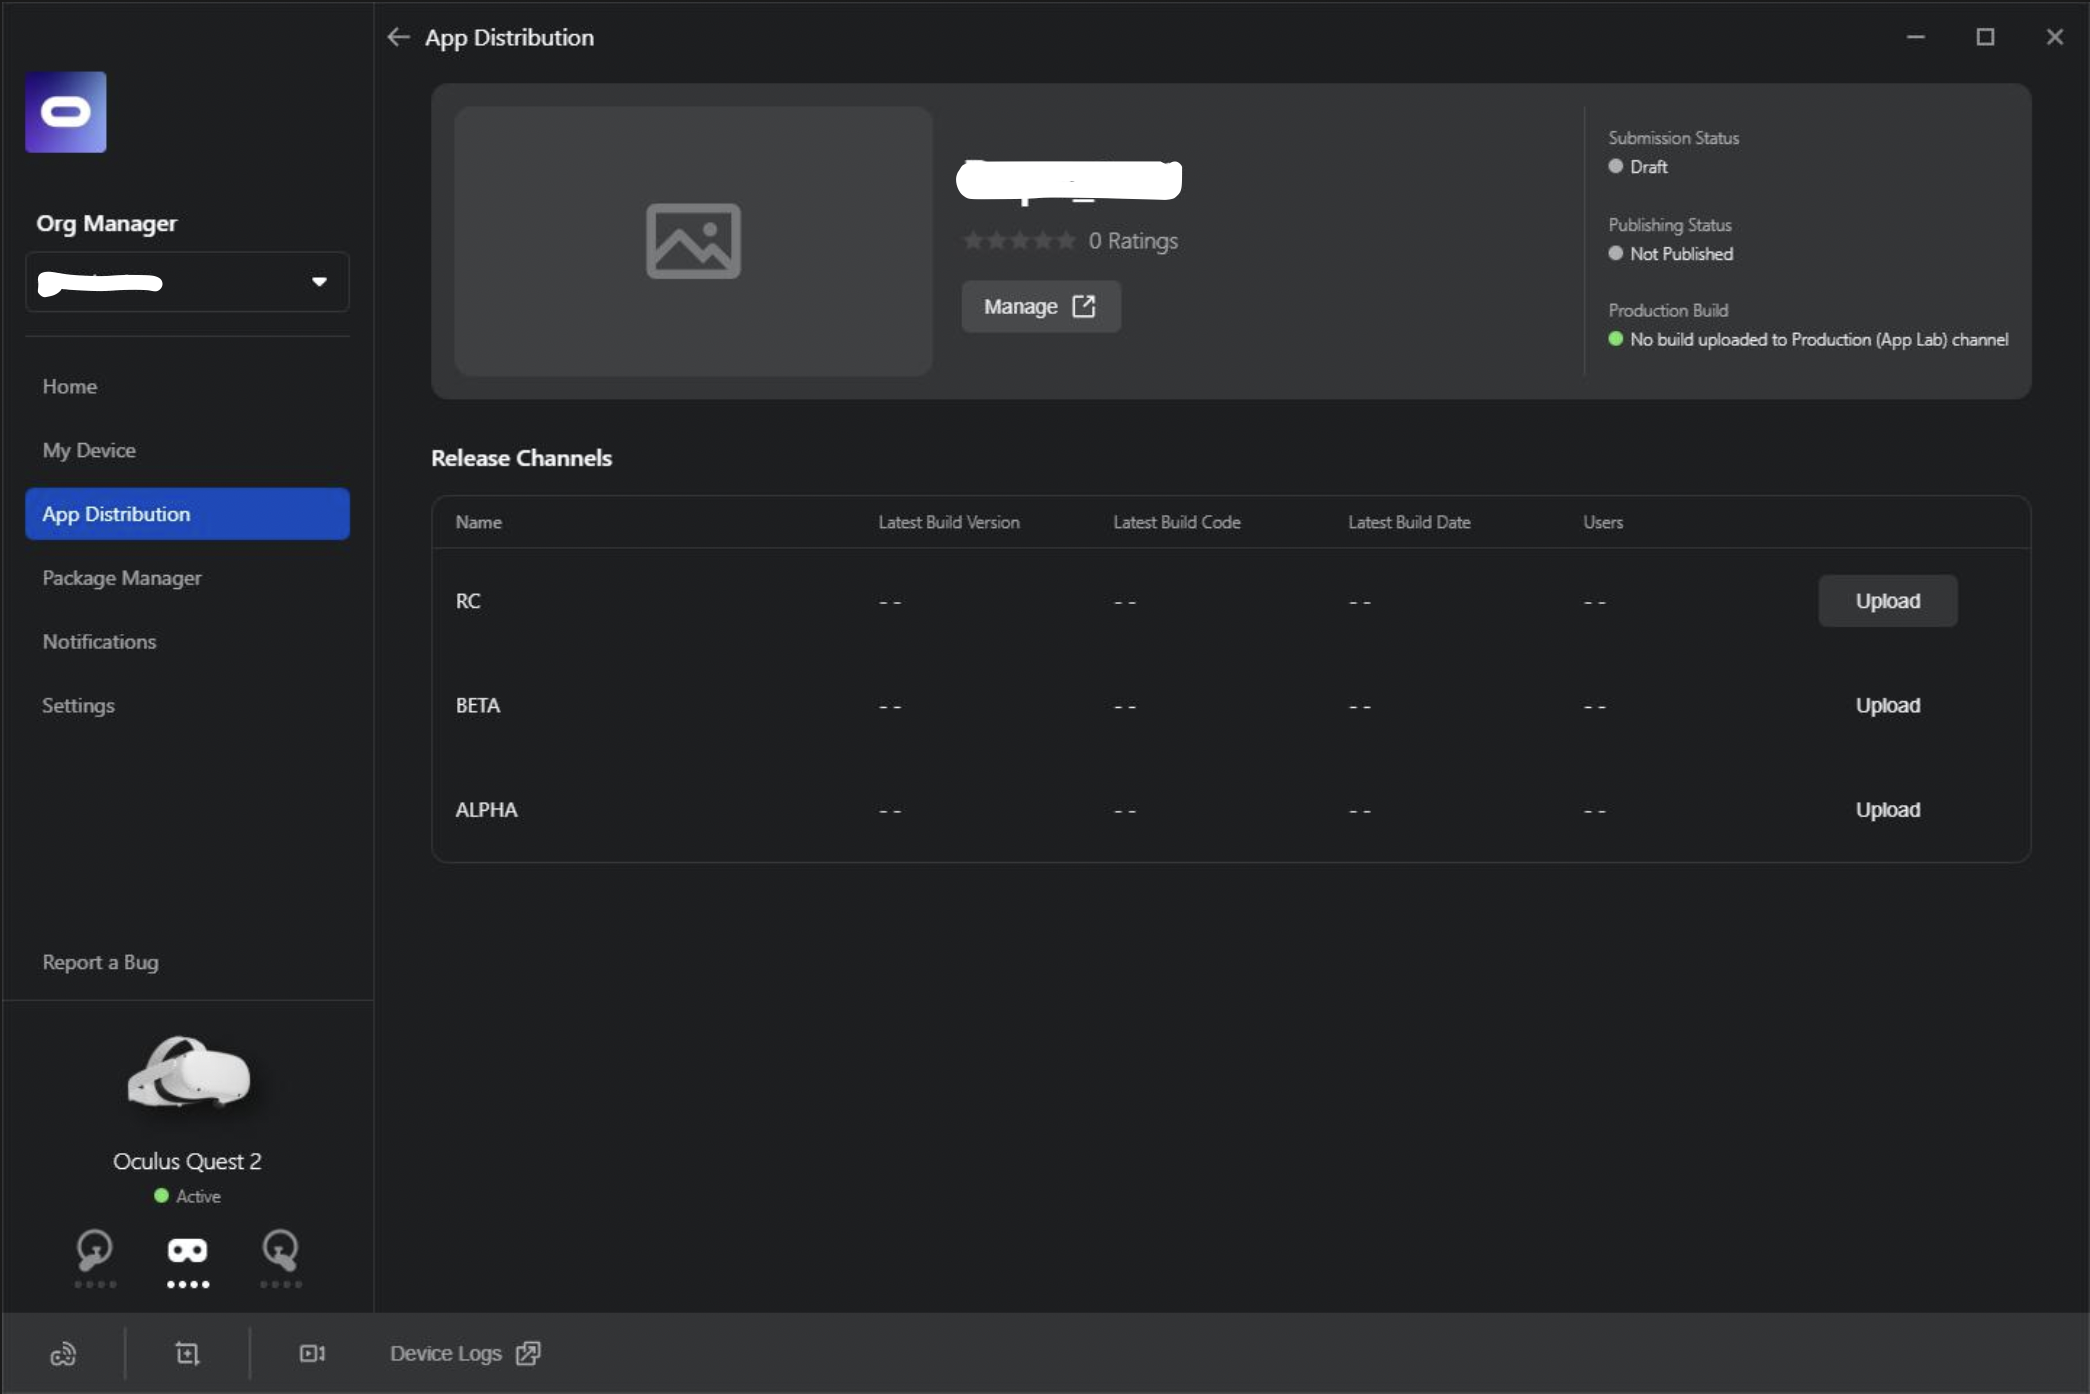
Task: Open the Home menu item
Action: coord(70,386)
